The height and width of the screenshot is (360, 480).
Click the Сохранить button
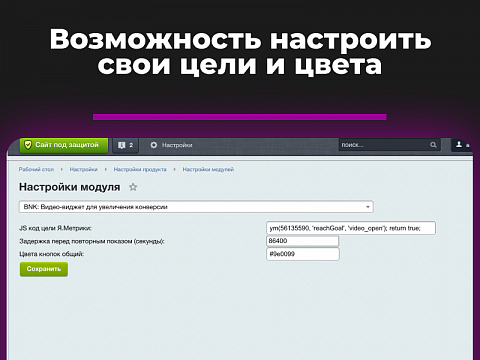(x=44, y=269)
